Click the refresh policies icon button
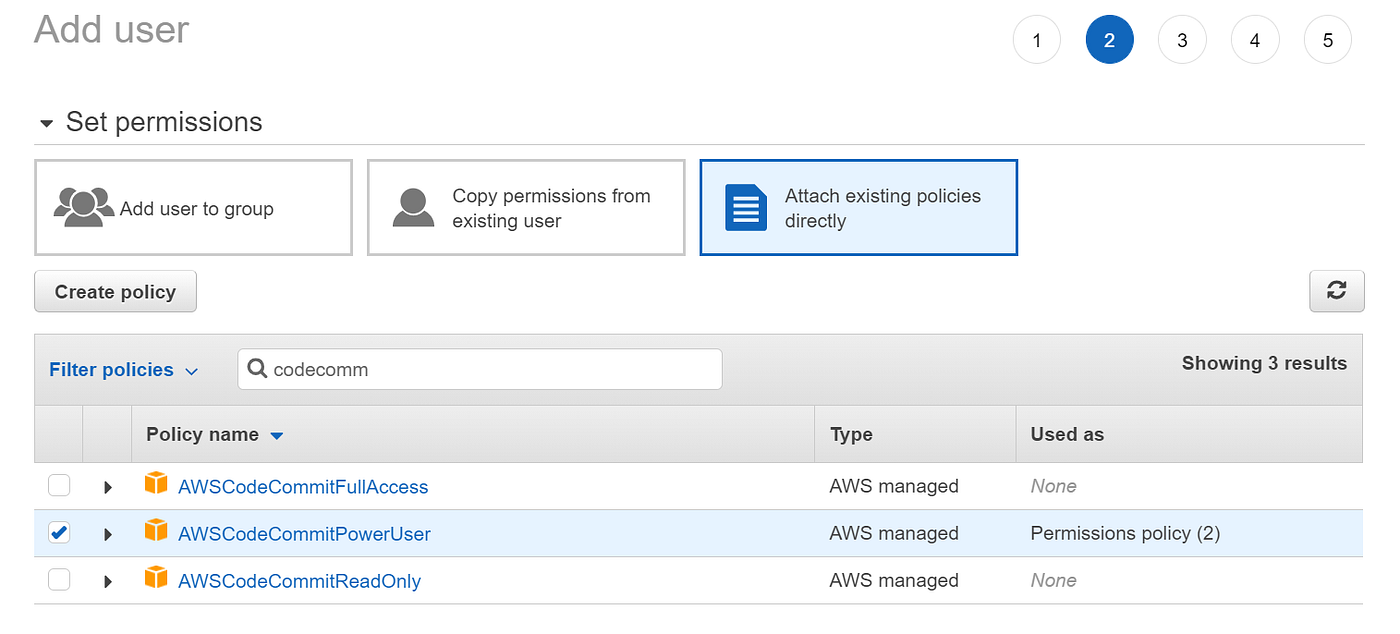The width and height of the screenshot is (1400, 634). click(x=1336, y=291)
